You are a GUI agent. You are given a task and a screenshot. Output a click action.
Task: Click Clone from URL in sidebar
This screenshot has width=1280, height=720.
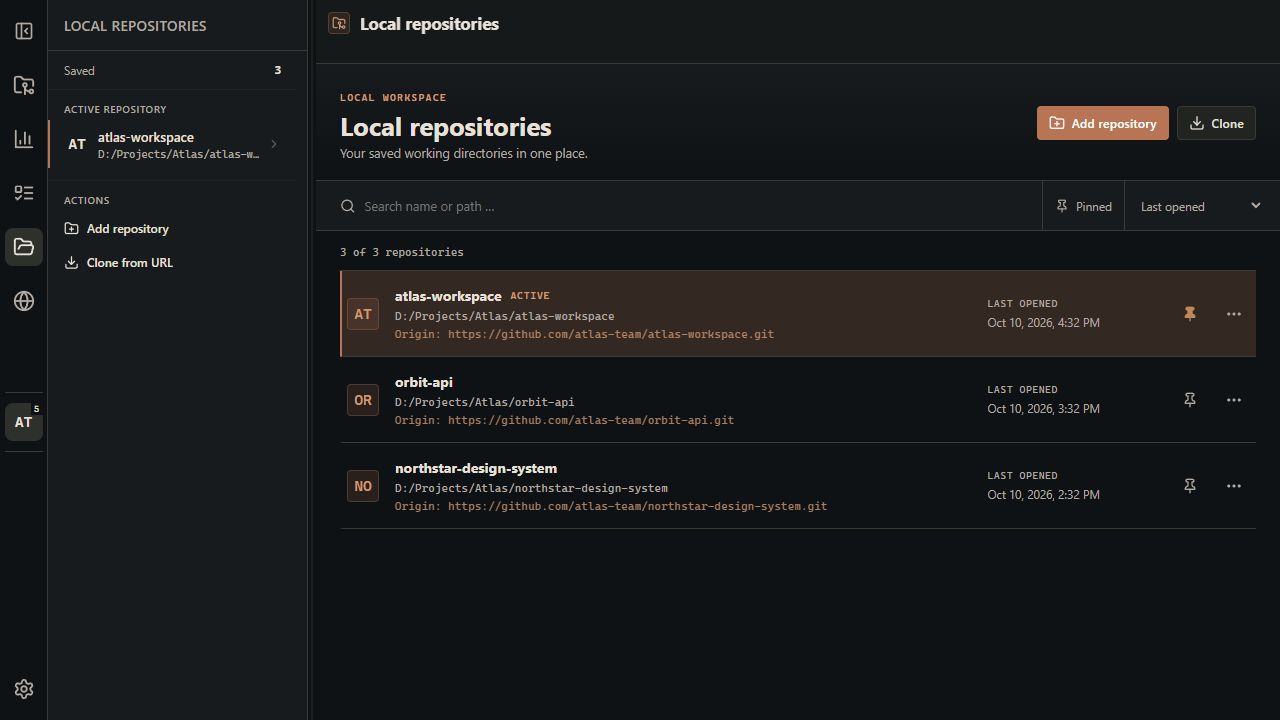pos(119,263)
